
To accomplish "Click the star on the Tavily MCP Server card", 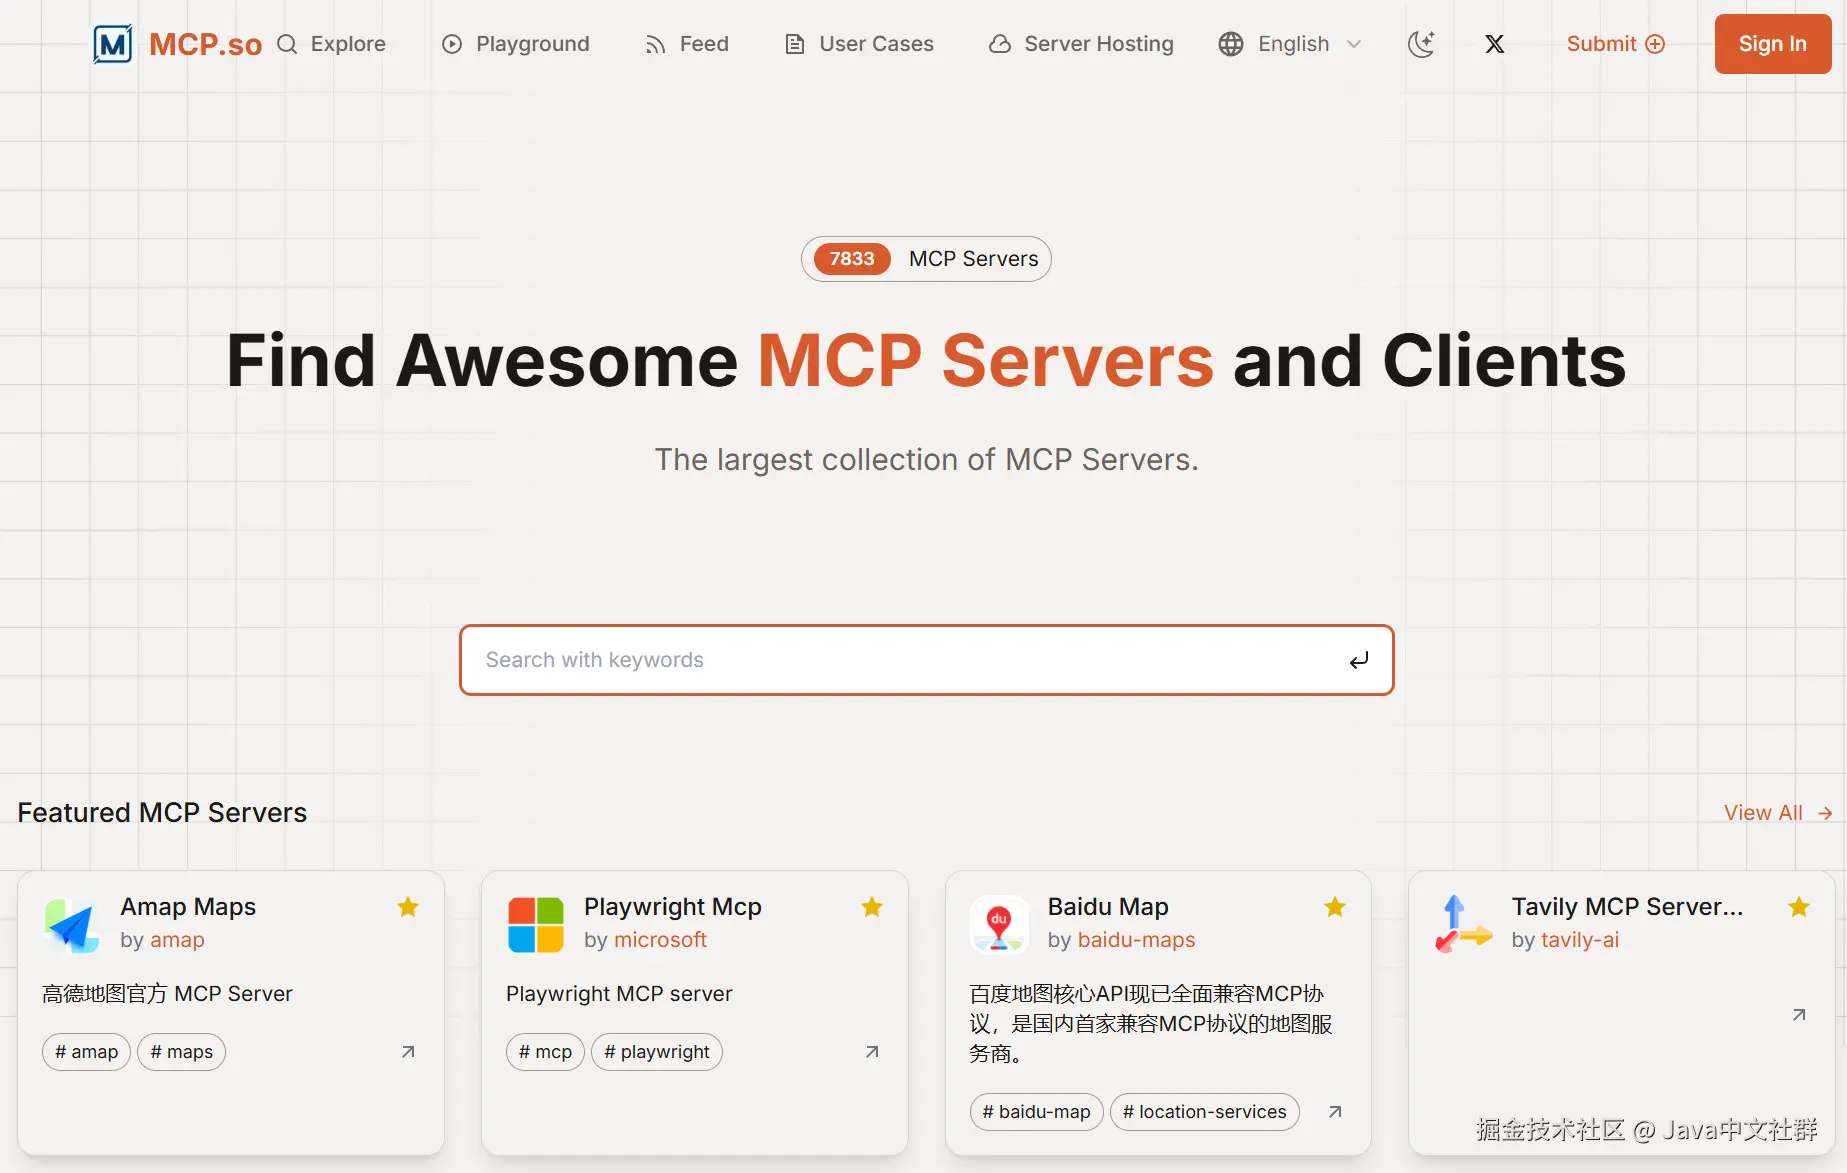I will (x=1799, y=907).
